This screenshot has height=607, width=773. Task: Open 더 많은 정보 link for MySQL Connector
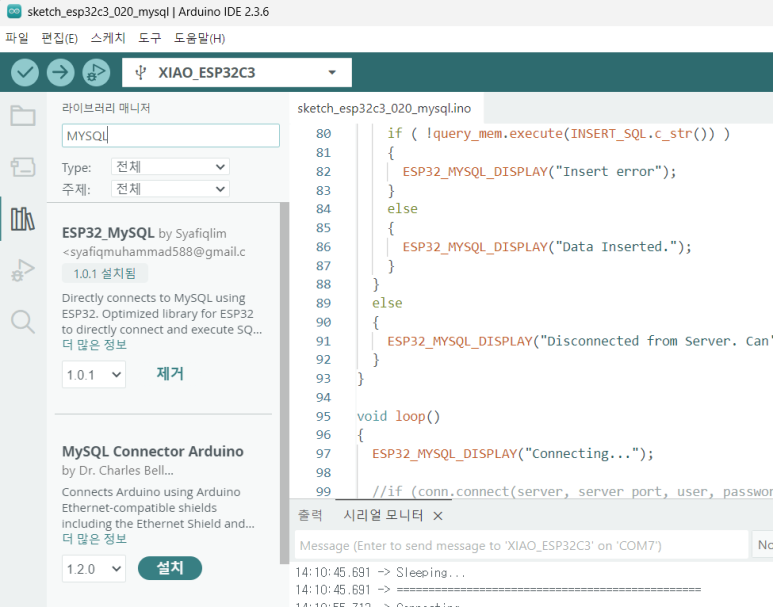94,539
